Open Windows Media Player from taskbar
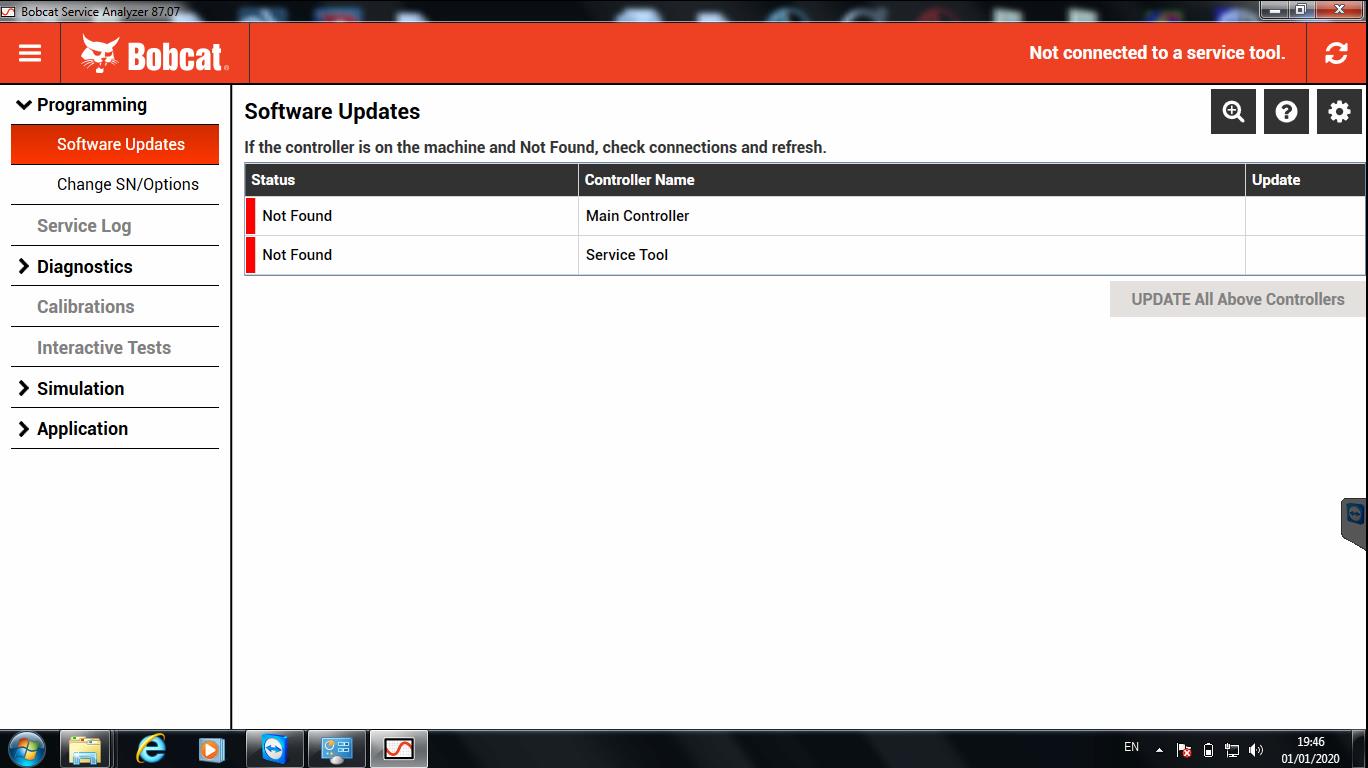The image size is (1368, 768). pyautogui.click(x=210, y=749)
